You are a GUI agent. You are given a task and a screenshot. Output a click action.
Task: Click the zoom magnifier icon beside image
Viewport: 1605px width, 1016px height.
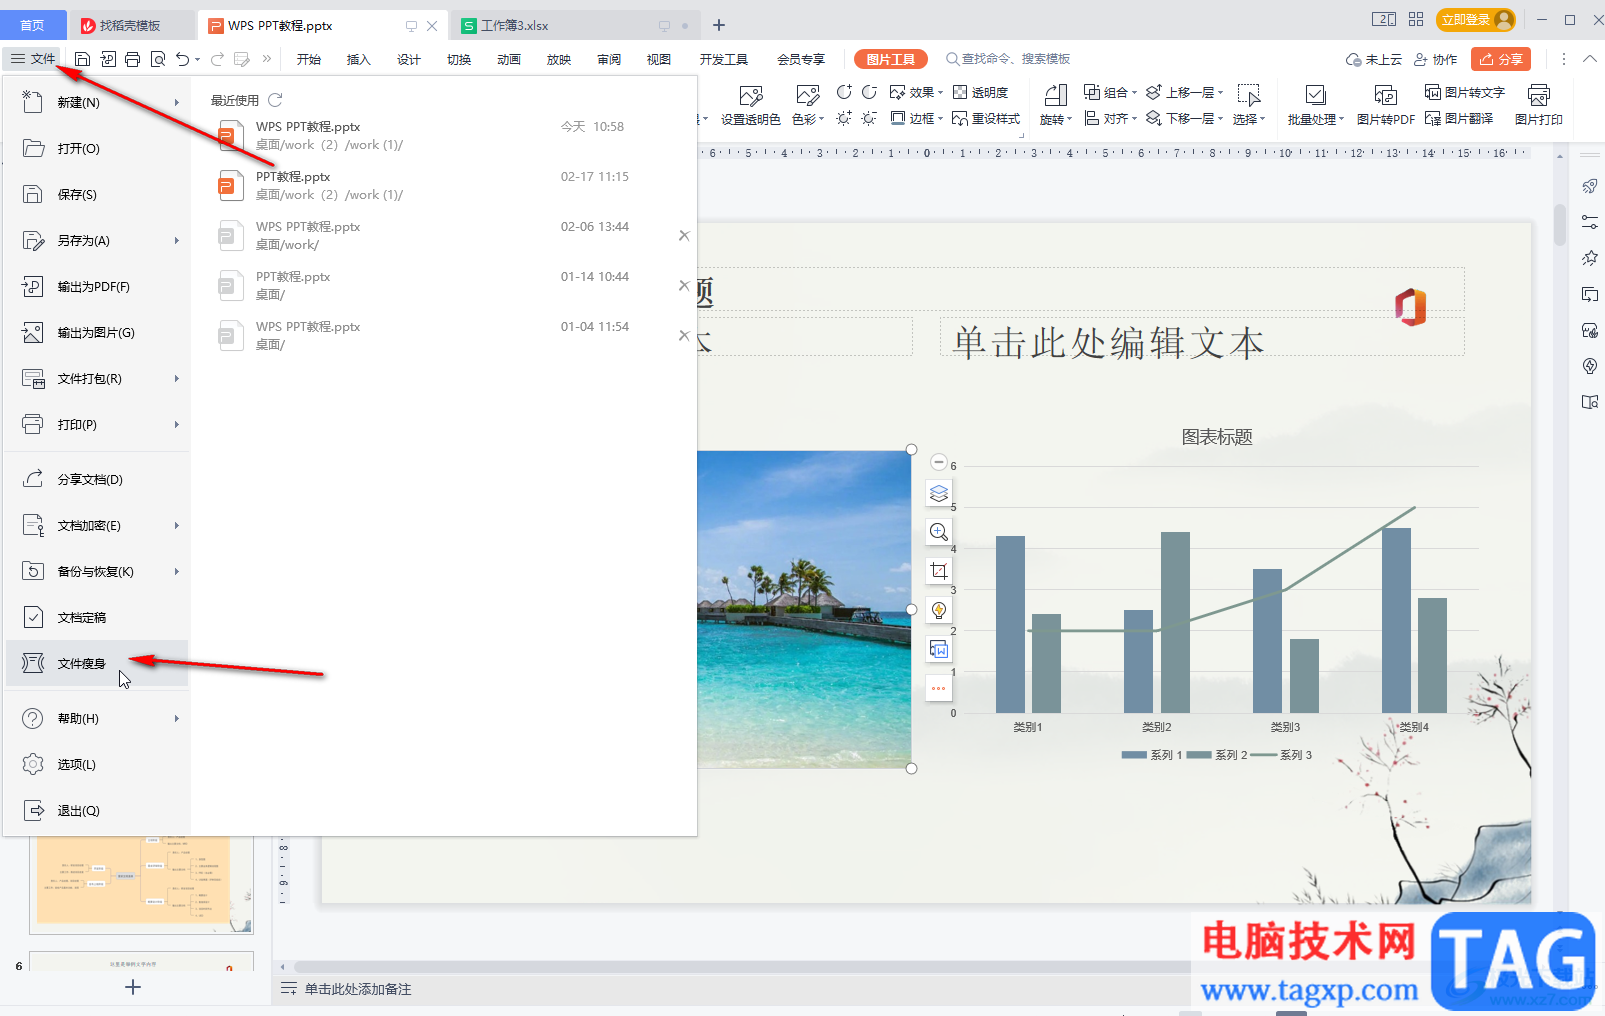[939, 532]
